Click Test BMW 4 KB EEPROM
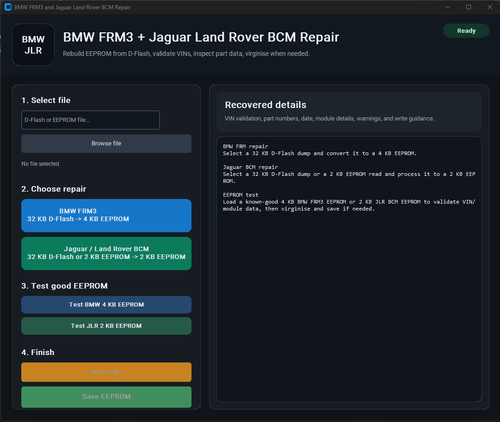The width and height of the screenshot is (500, 422). pyautogui.click(x=106, y=305)
